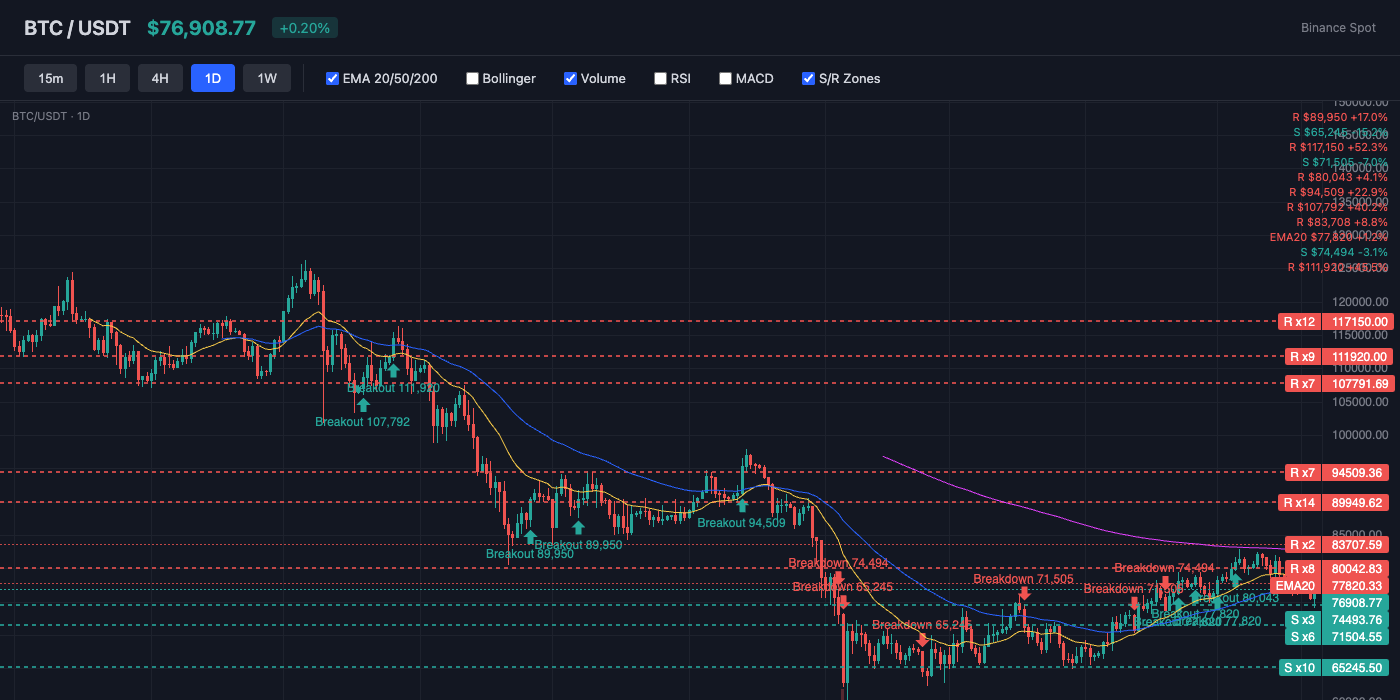Enable the MACD checkbox
The image size is (1400, 700).
click(x=725, y=78)
